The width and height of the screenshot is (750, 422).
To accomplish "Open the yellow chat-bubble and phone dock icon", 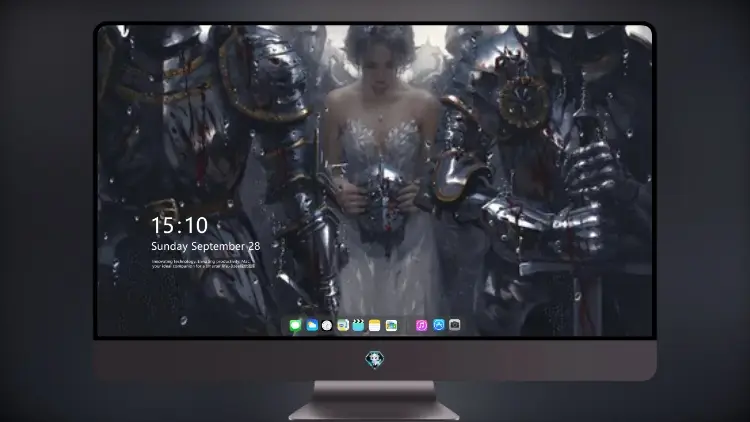I will 343,325.
